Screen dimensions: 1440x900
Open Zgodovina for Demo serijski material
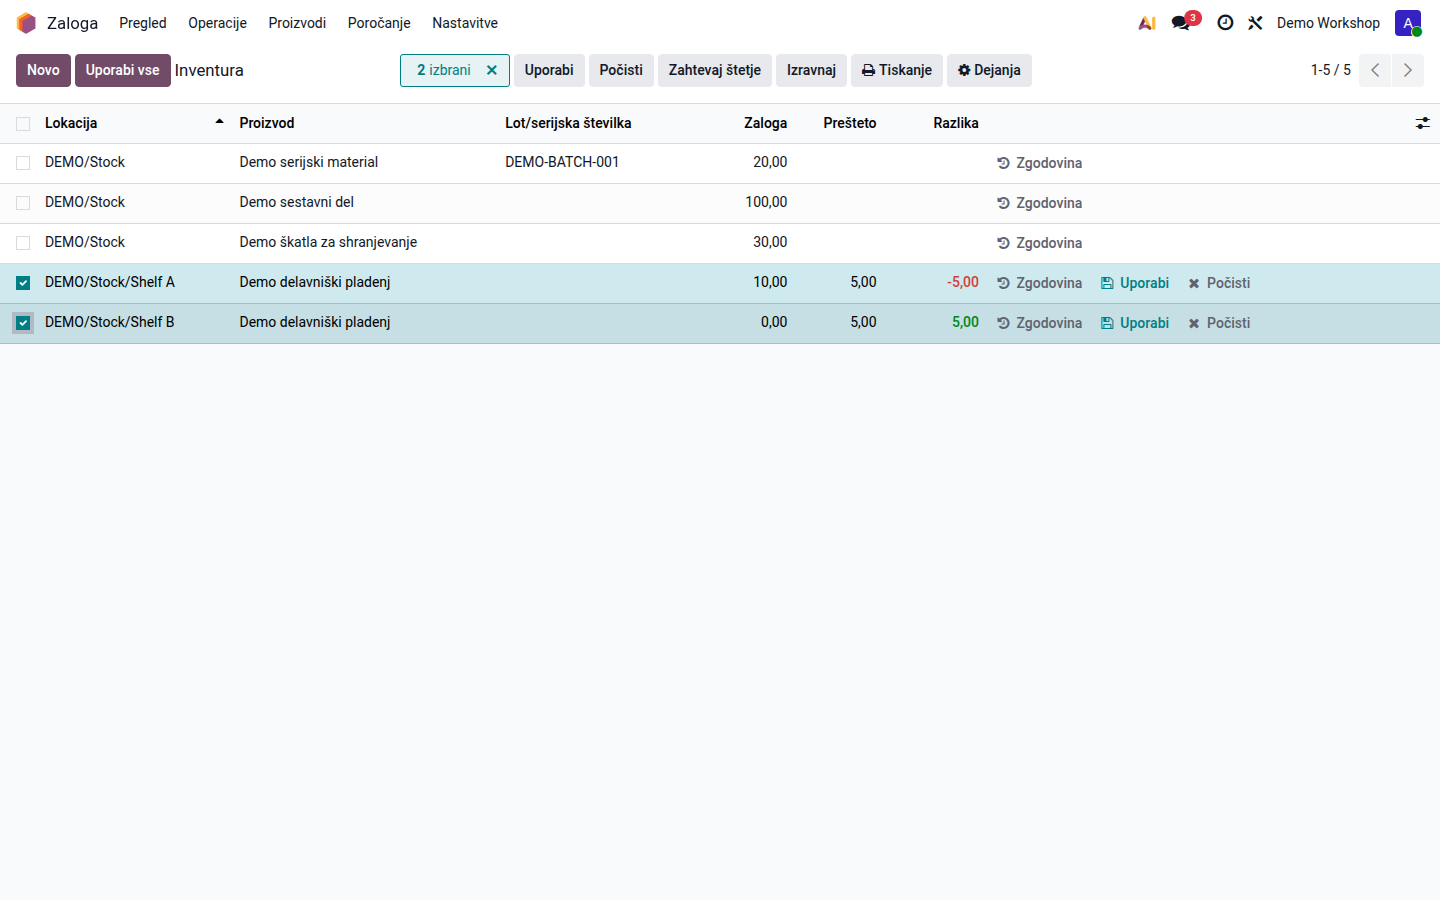pos(1040,163)
